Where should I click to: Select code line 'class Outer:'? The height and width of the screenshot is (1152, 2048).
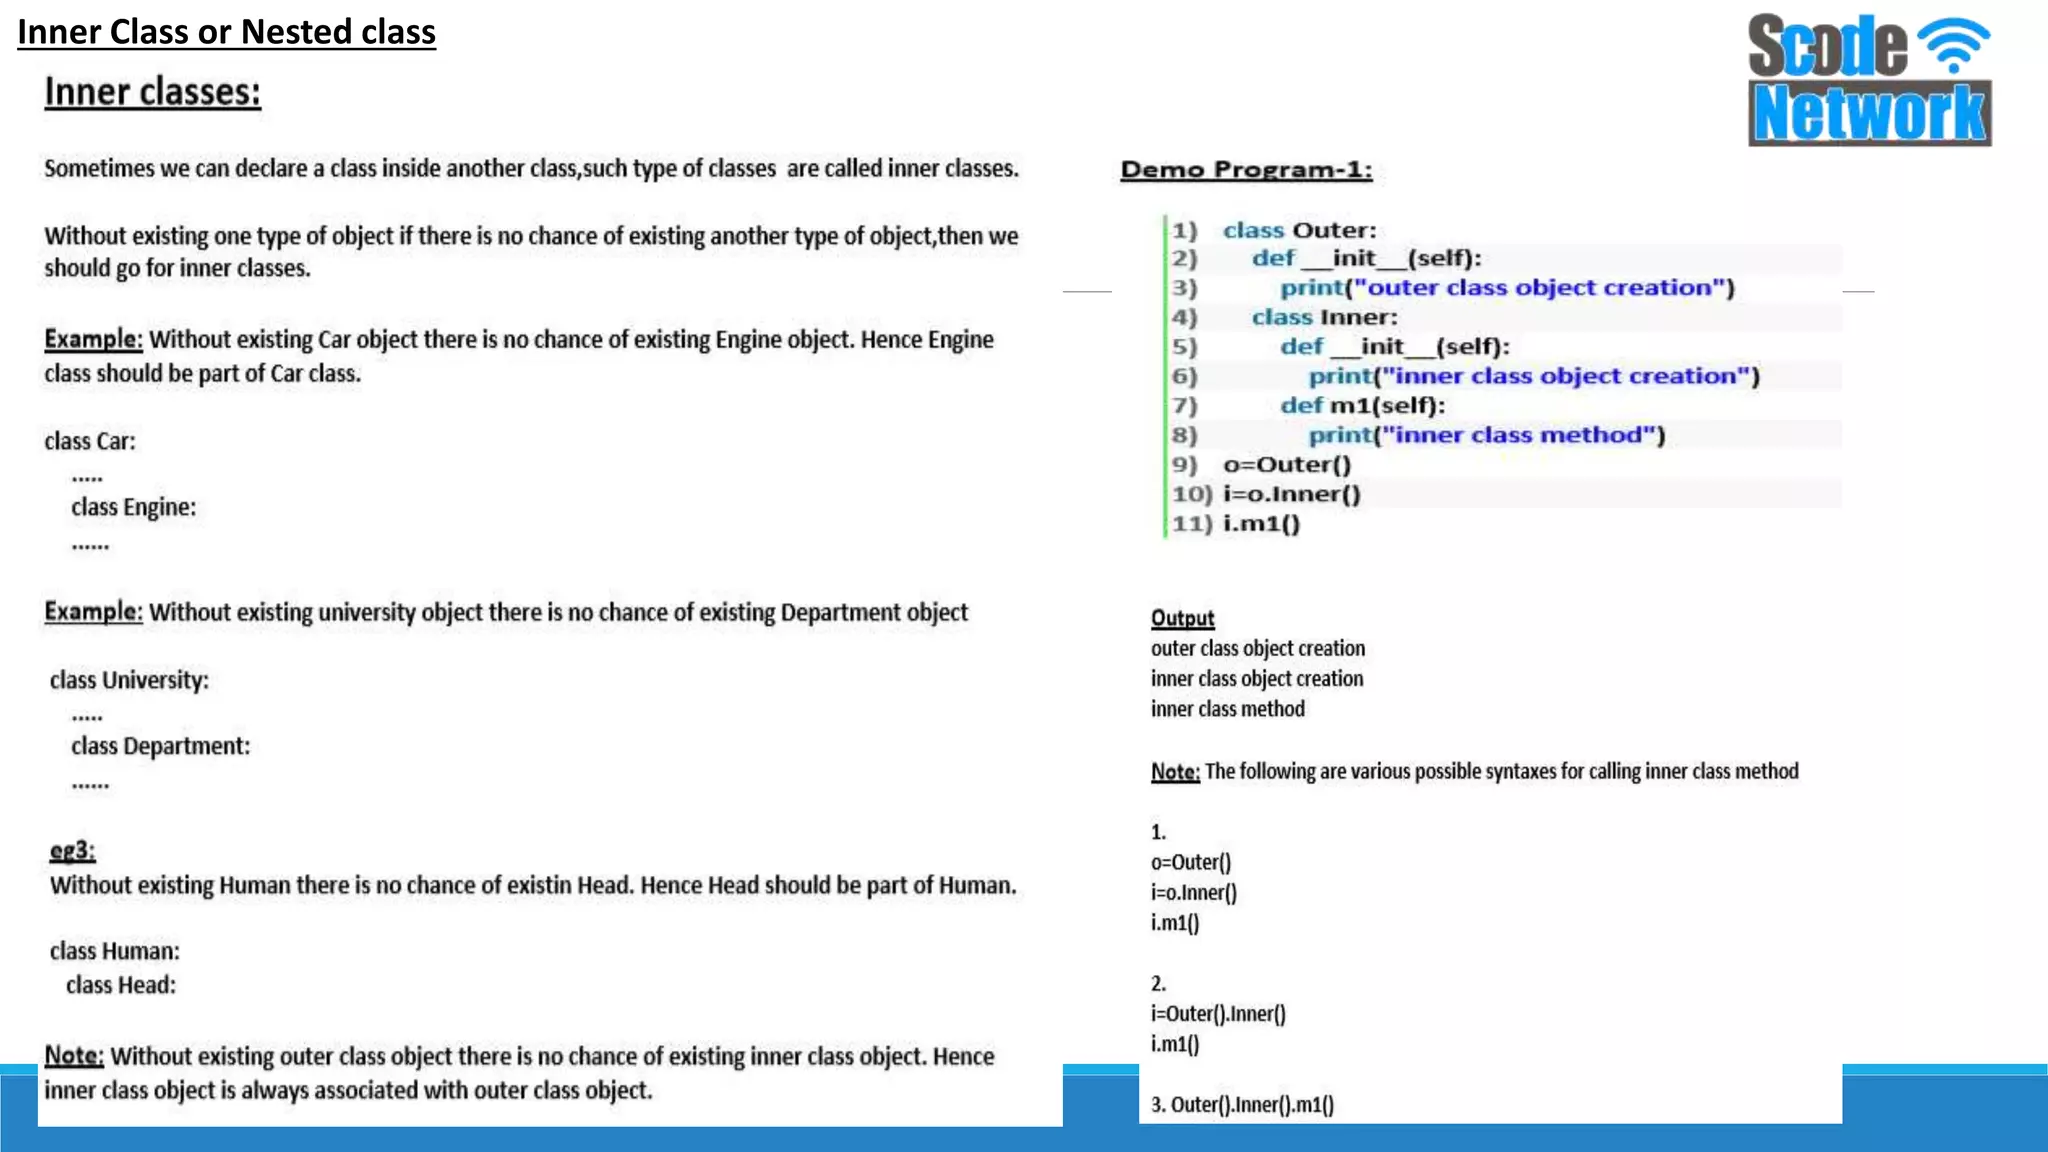coord(1299,230)
